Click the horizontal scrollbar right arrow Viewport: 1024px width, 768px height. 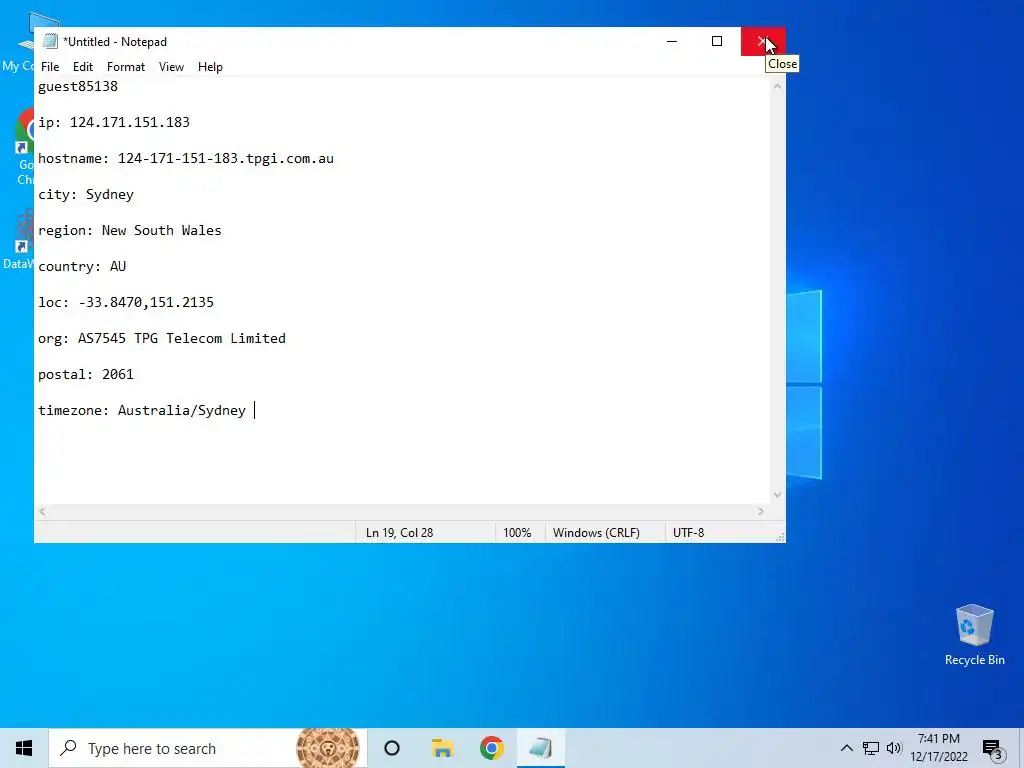(761, 511)
